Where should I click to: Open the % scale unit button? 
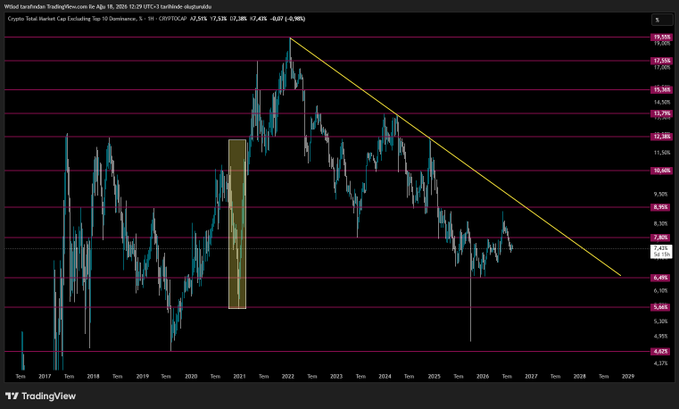coord(662,20)
